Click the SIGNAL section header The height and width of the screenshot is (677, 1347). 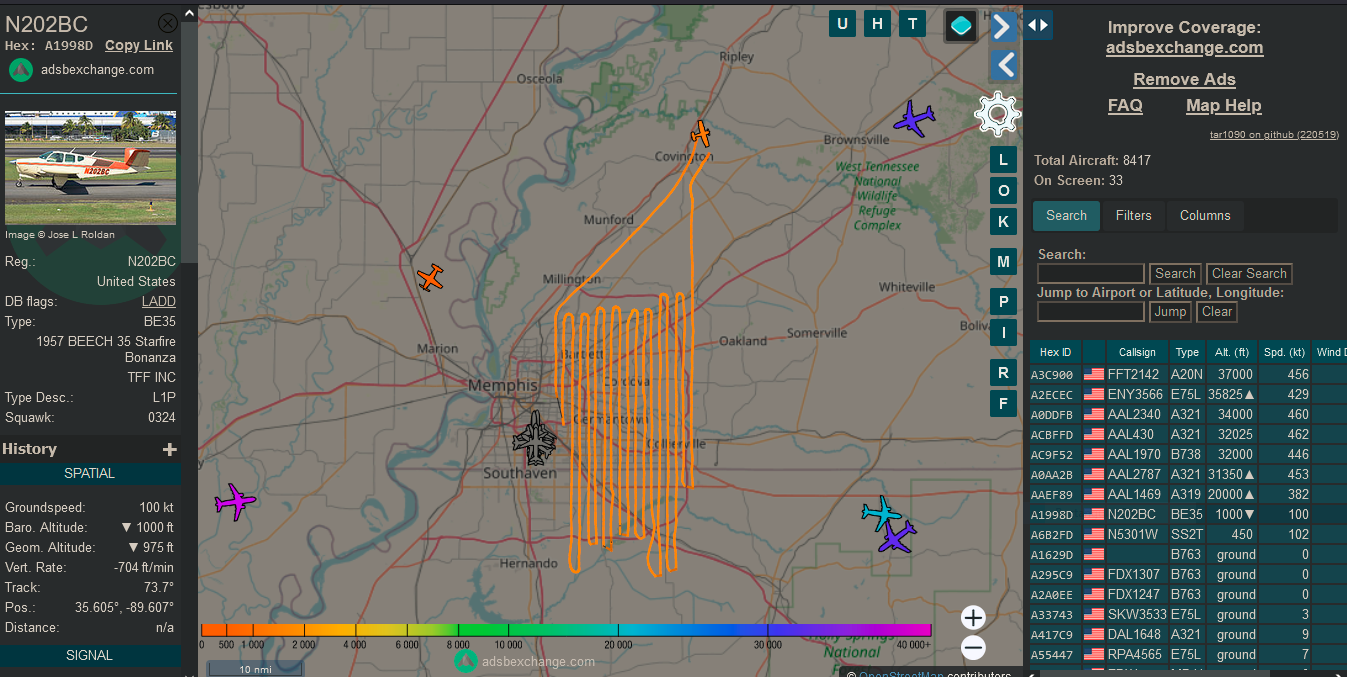pyautogui.click(x=90, y=656)
